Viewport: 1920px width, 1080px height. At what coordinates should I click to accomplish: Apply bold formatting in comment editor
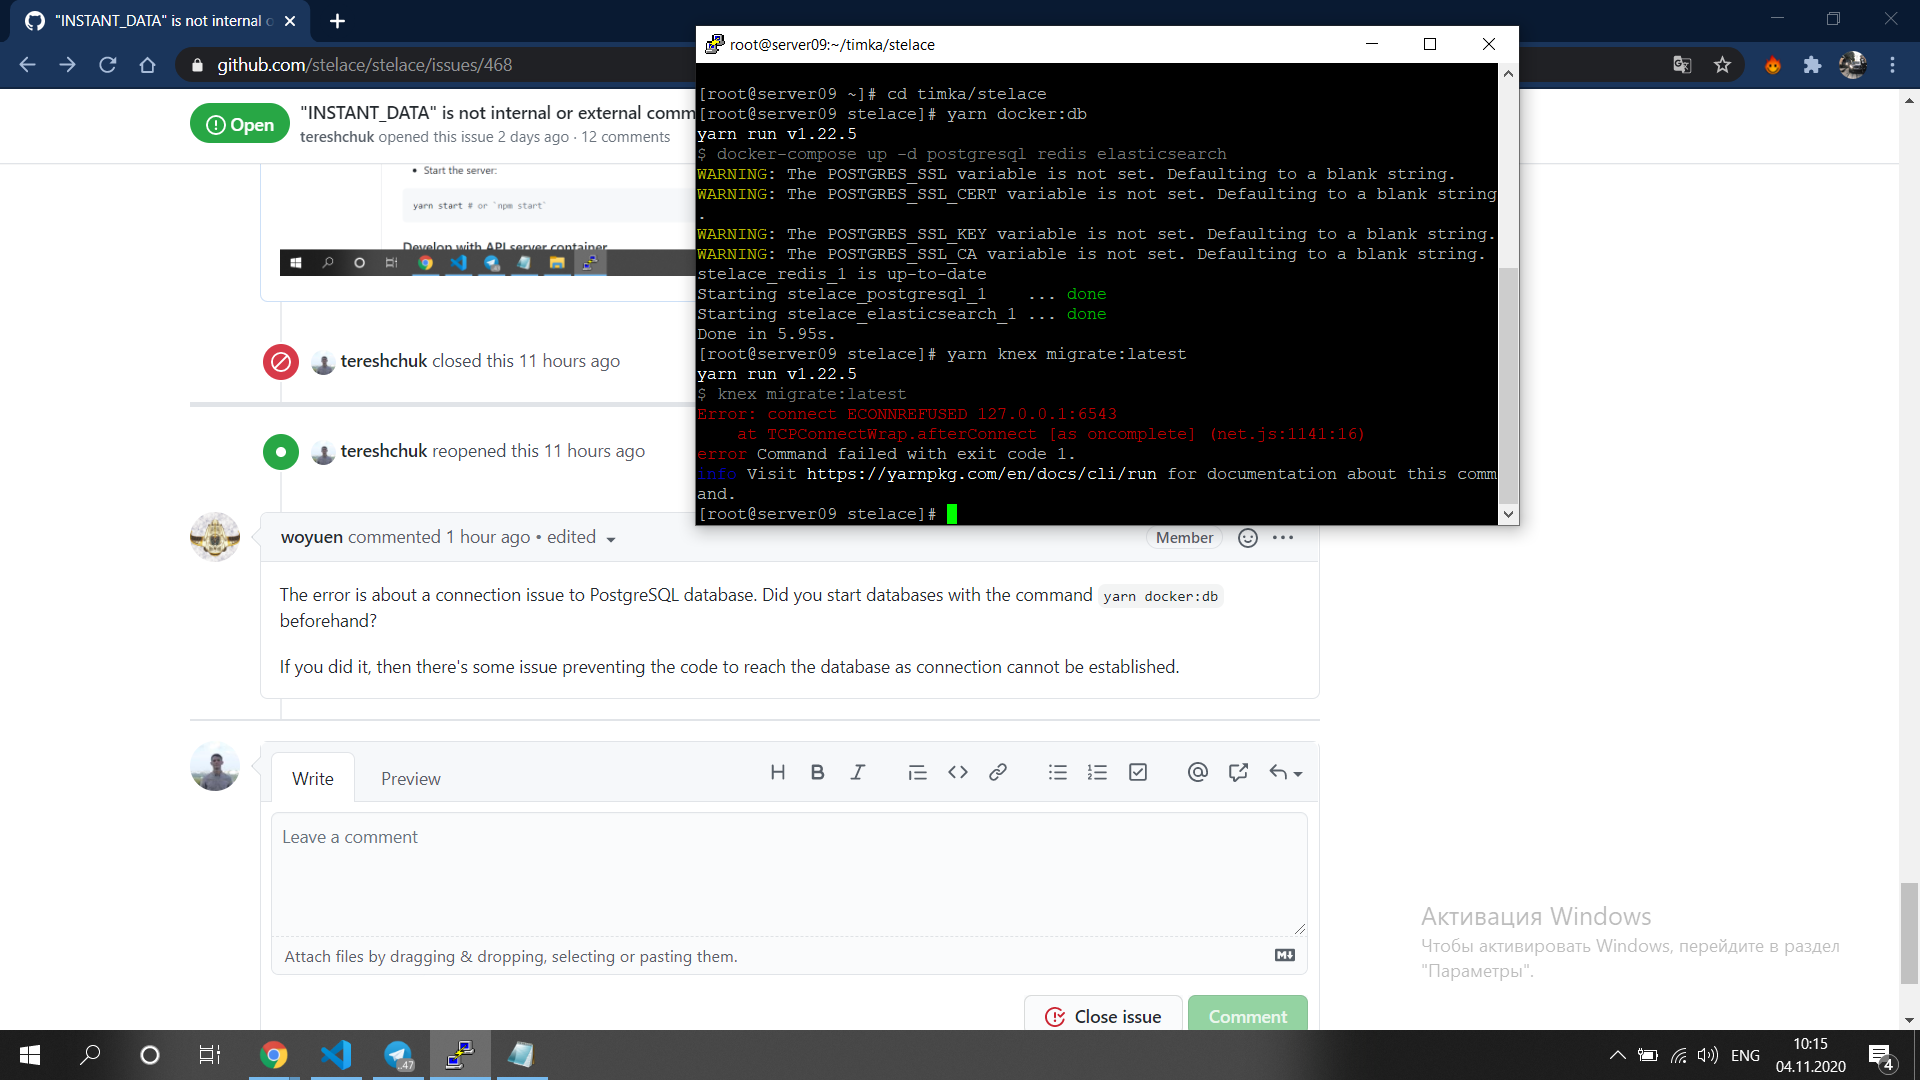(817, 772)
